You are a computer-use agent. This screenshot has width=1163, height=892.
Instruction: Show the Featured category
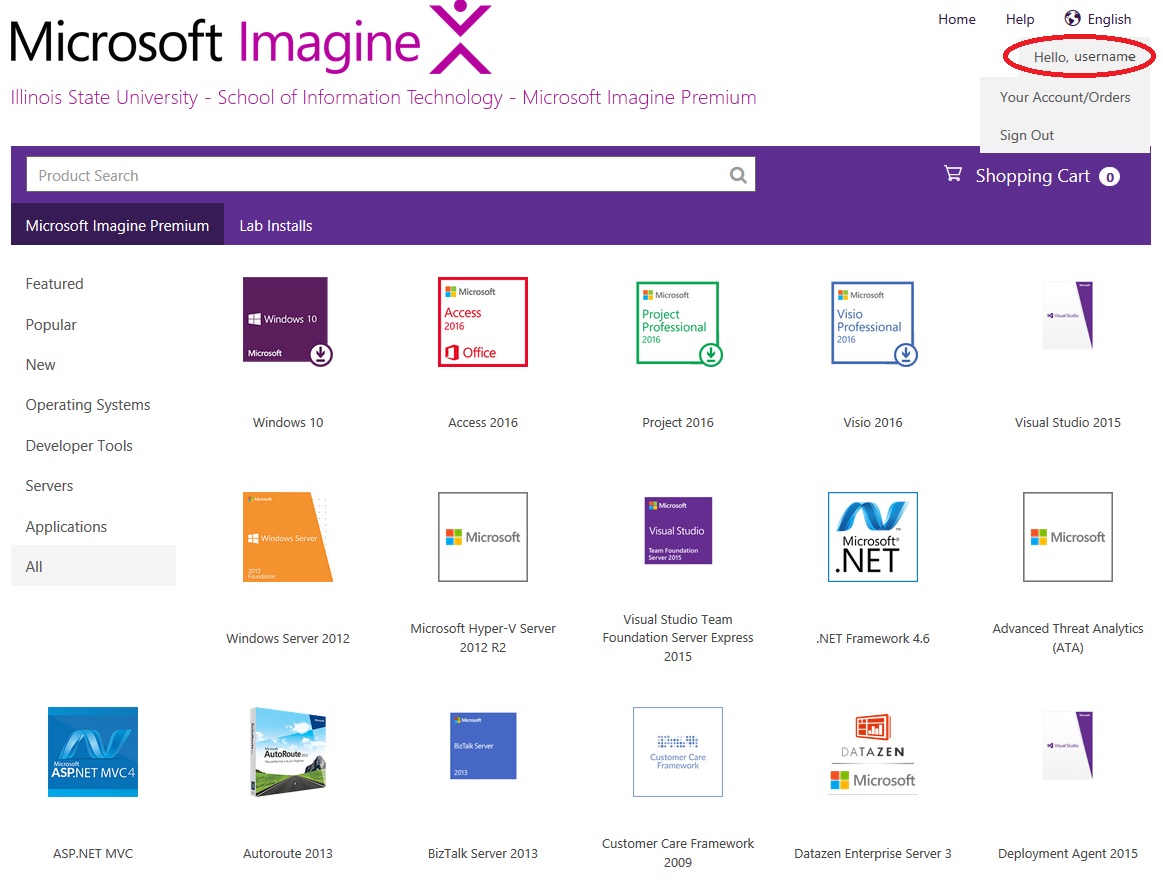point(54,284)
